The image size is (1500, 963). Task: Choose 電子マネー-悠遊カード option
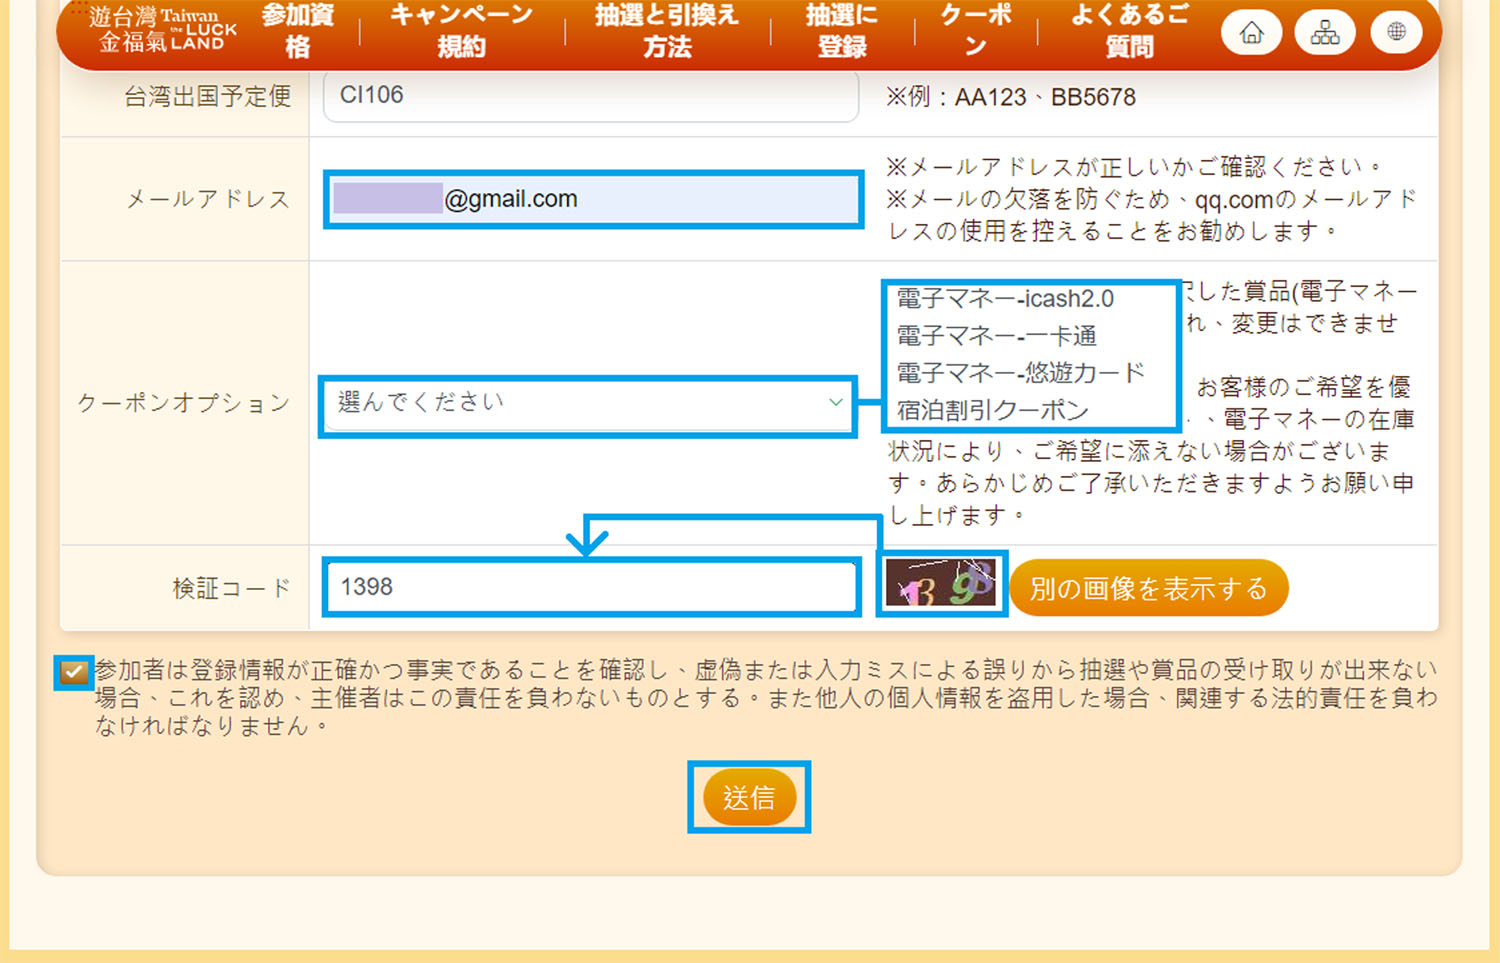(1020, 373)
